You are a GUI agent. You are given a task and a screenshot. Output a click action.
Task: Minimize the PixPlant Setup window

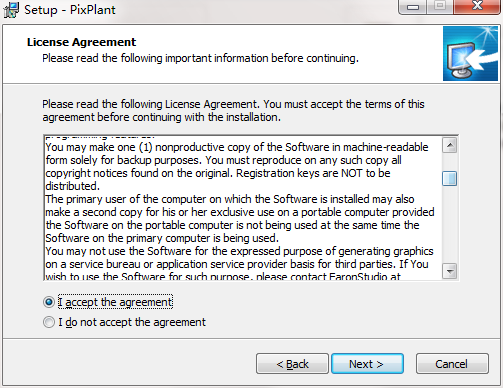tap(413, 7)
